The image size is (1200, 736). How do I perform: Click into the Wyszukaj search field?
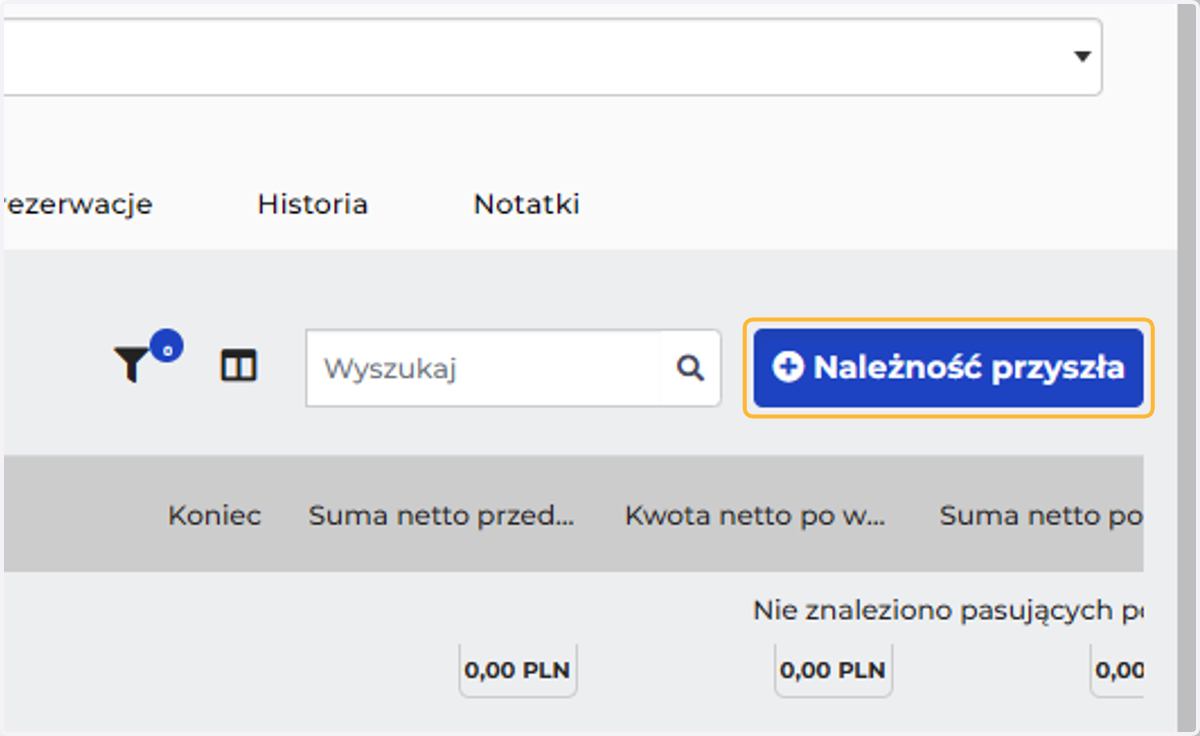coord(483,368)
